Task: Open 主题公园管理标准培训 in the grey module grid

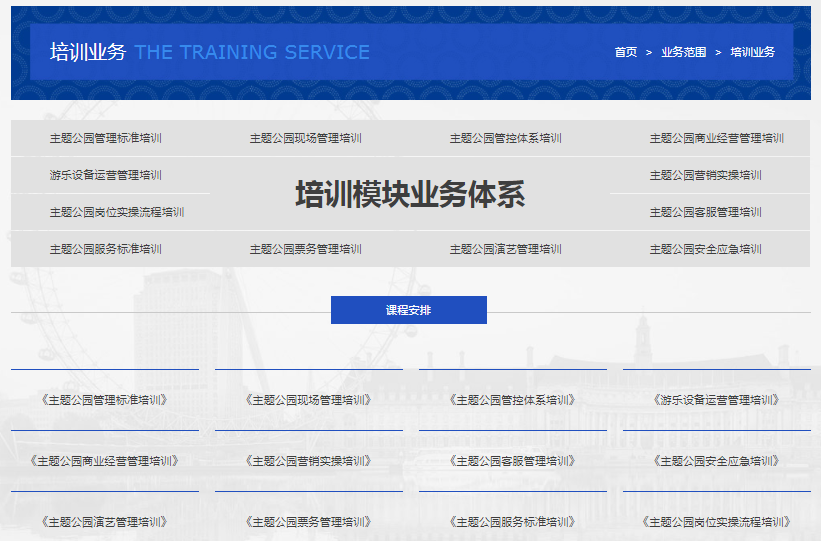Action: click(106, 138)
